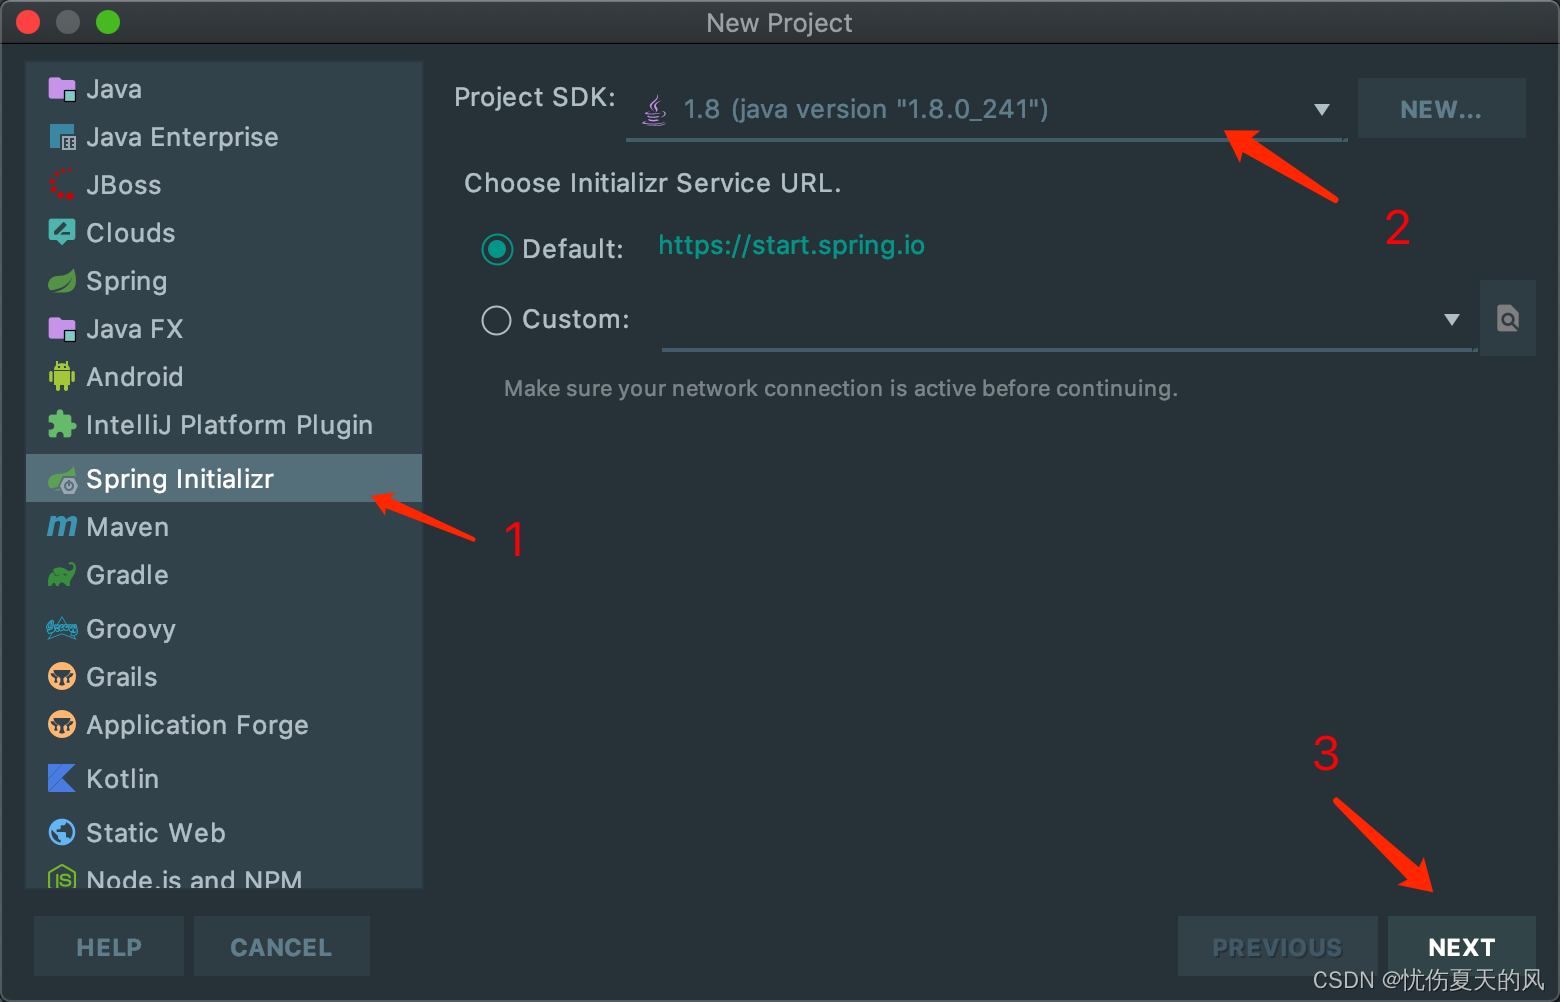Click the Android robot icon

(62, 376)
